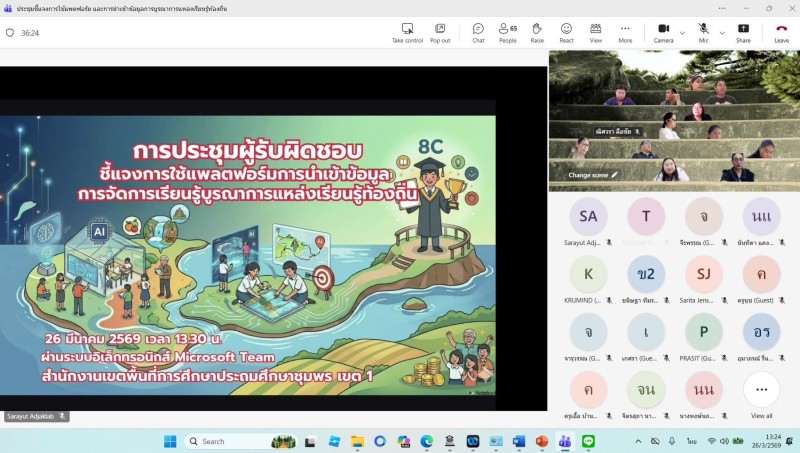
Task: Click Change scene in Together mode
Action: pyautogui.click(x=593, y=175)
